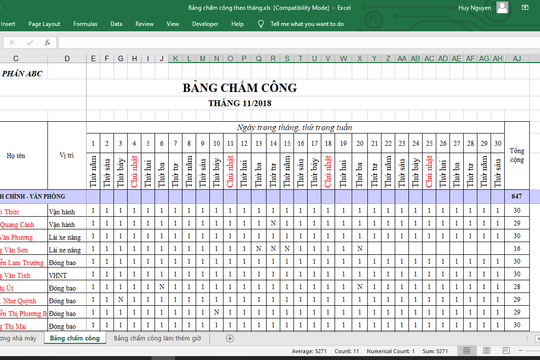Click the Lam Trường name cell

click(x=23, y=263)
